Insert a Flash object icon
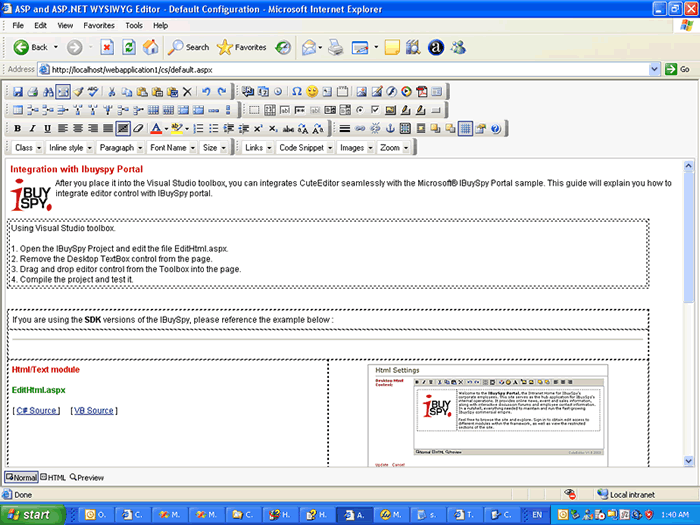Viewport: 700px width, 525px height. click(x=392, y=92)
